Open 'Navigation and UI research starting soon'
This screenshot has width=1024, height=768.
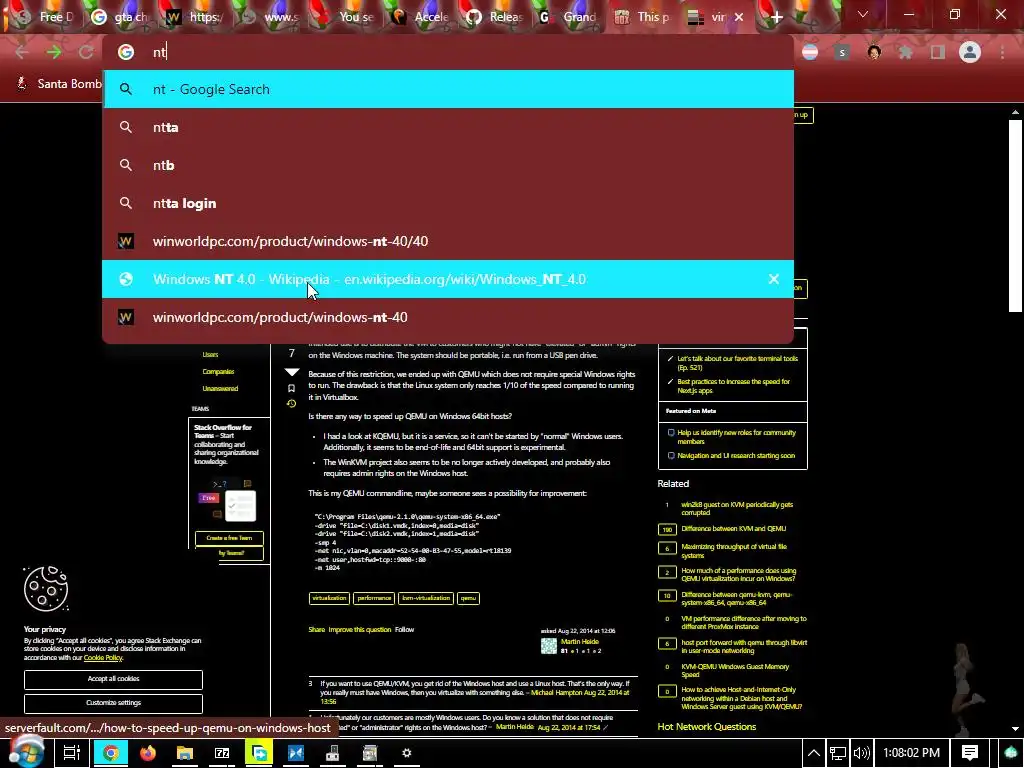(736, 456)
